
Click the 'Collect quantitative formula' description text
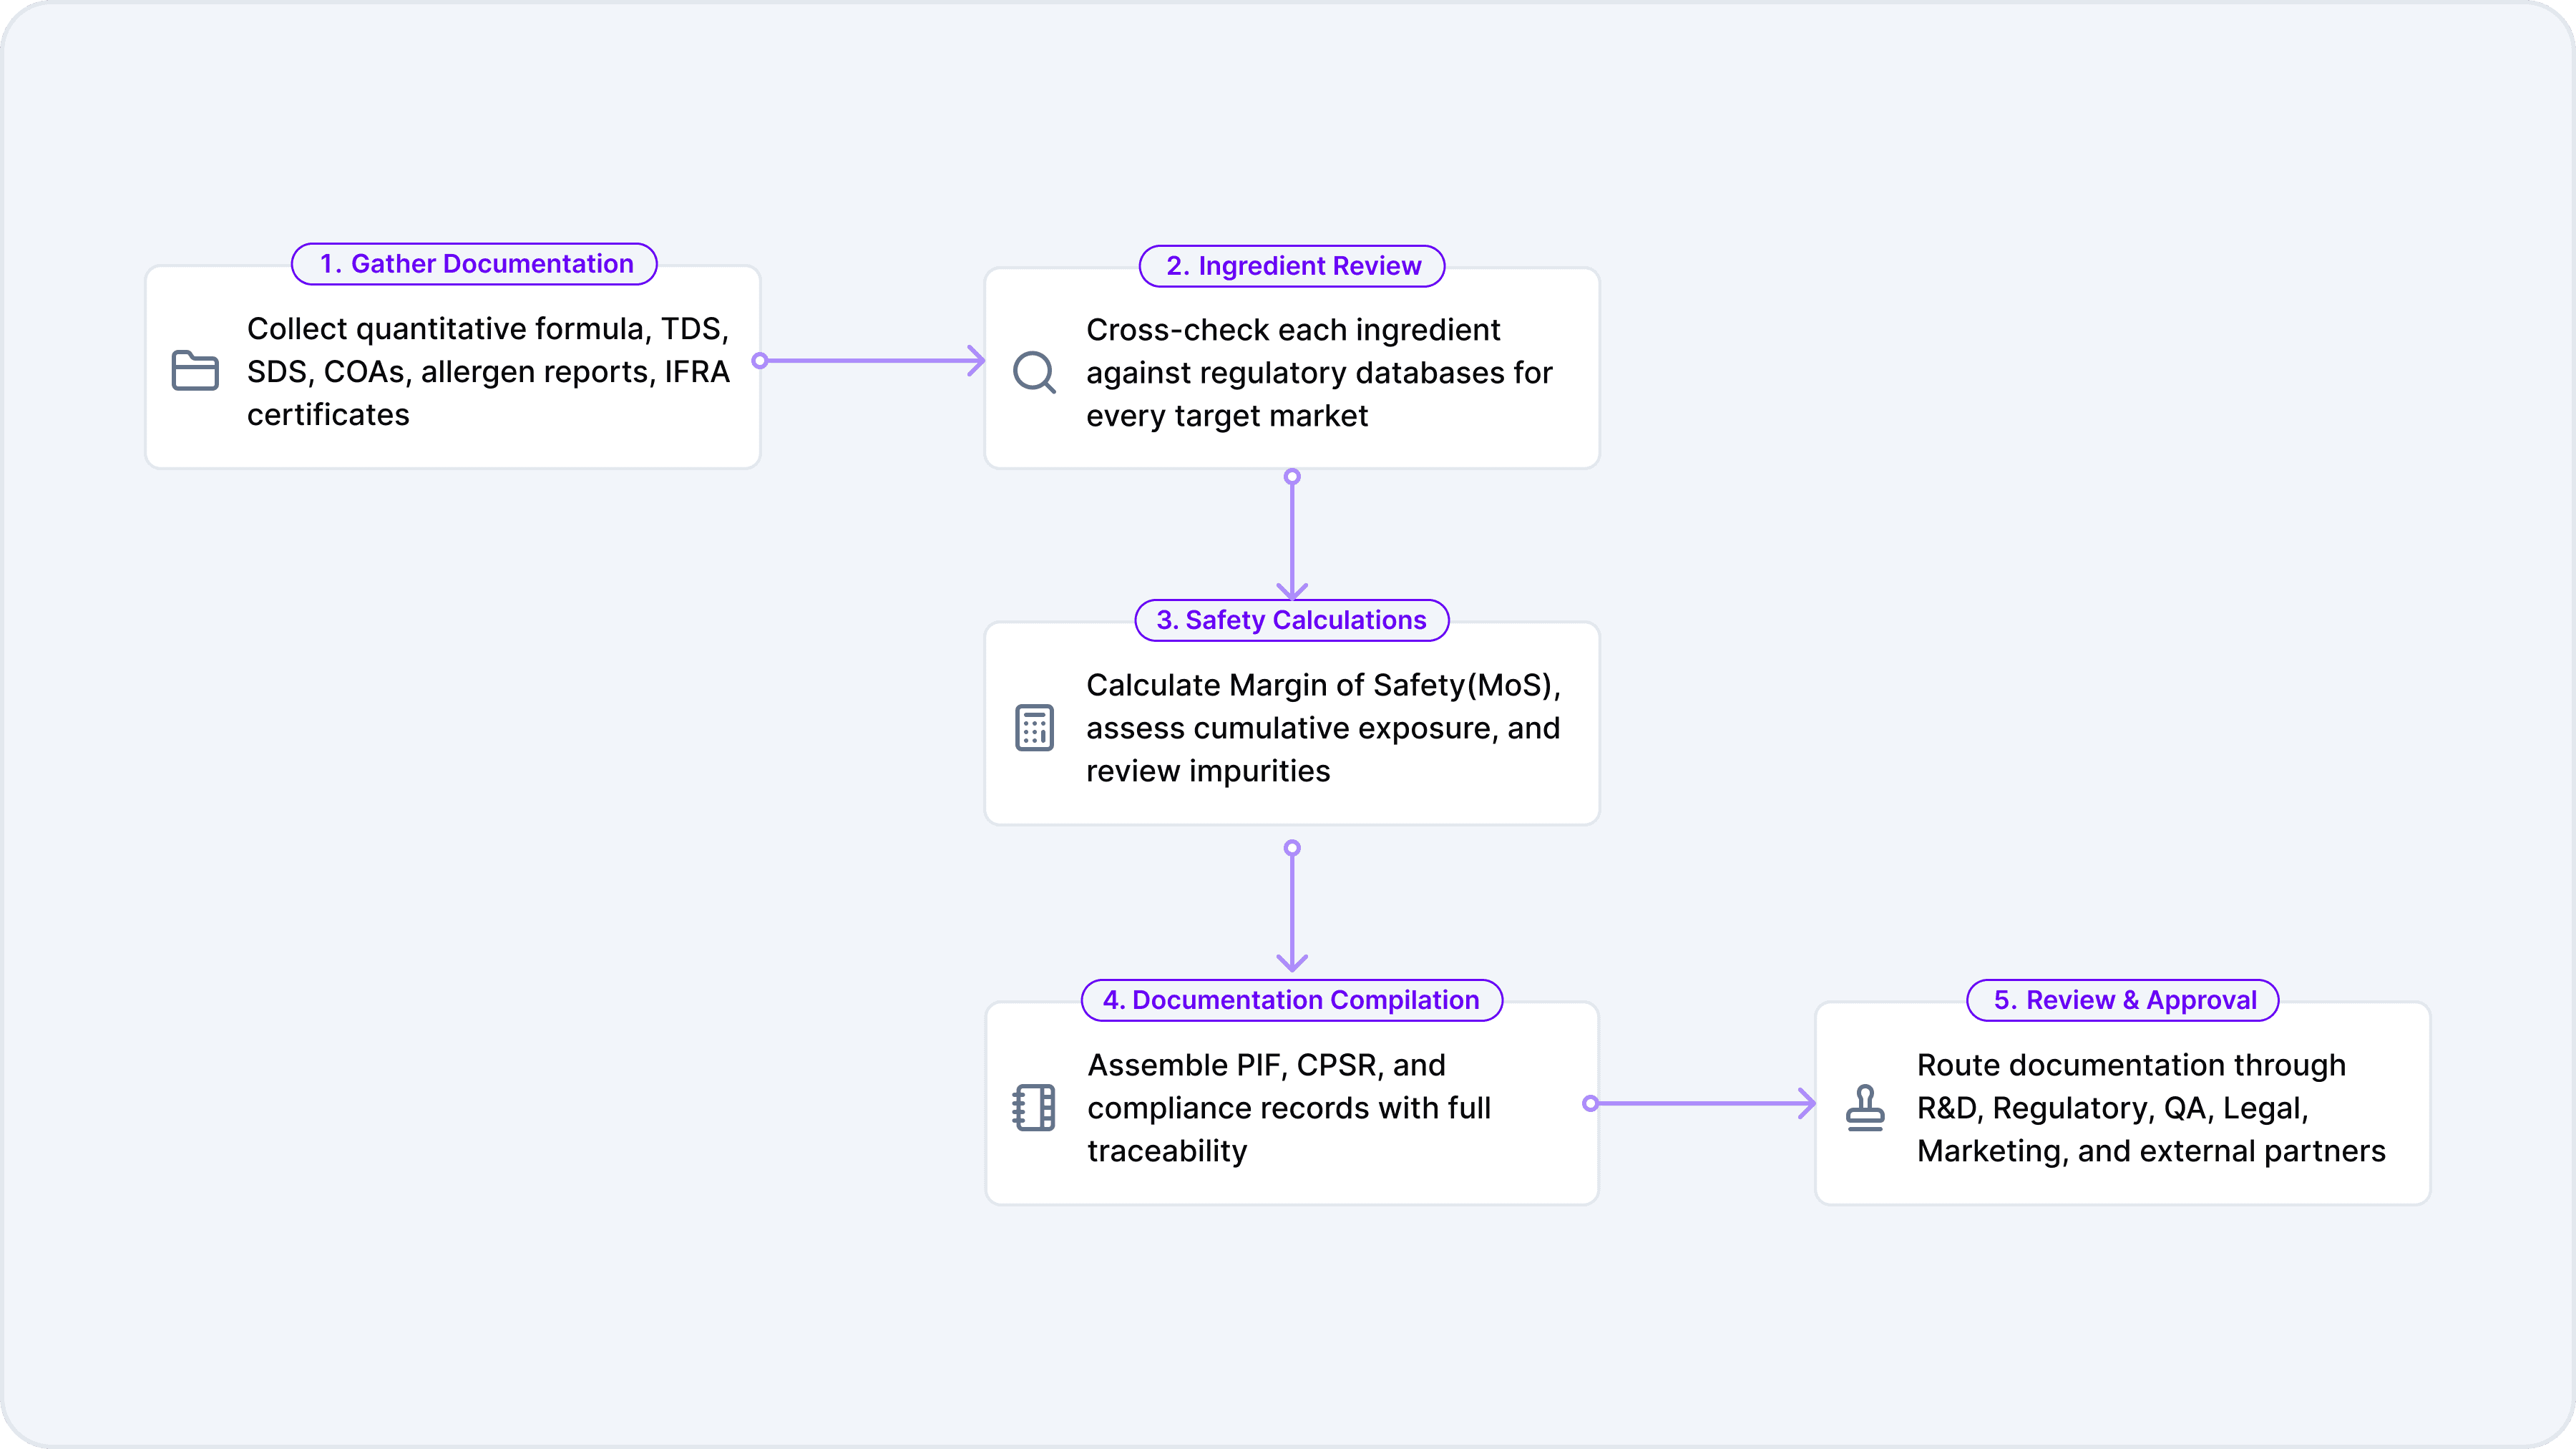click(x=488, y=371)
